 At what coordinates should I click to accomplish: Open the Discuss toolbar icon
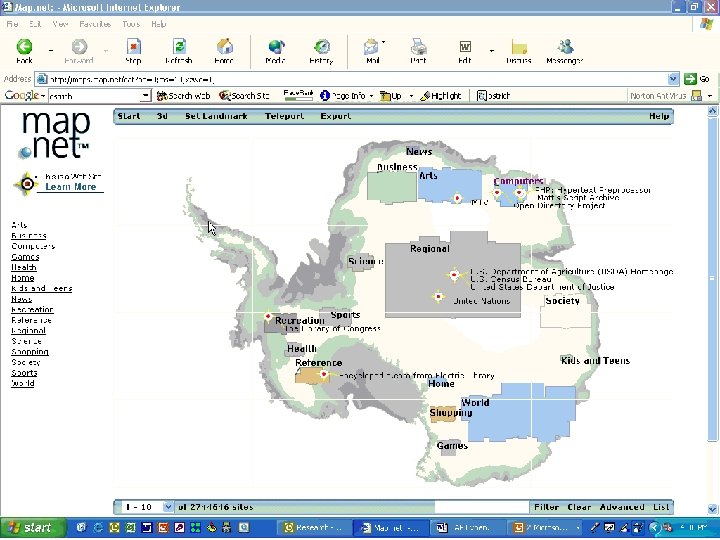pos(519,47)
